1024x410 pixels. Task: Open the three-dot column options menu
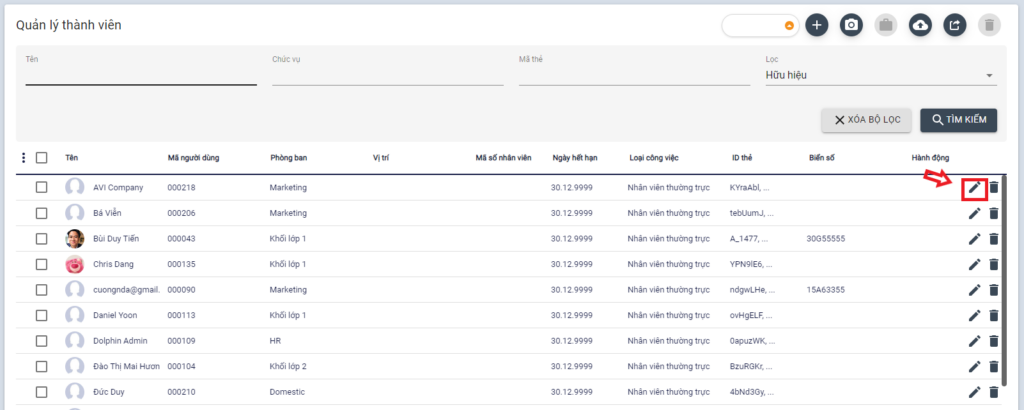click(x=24, y=158)
